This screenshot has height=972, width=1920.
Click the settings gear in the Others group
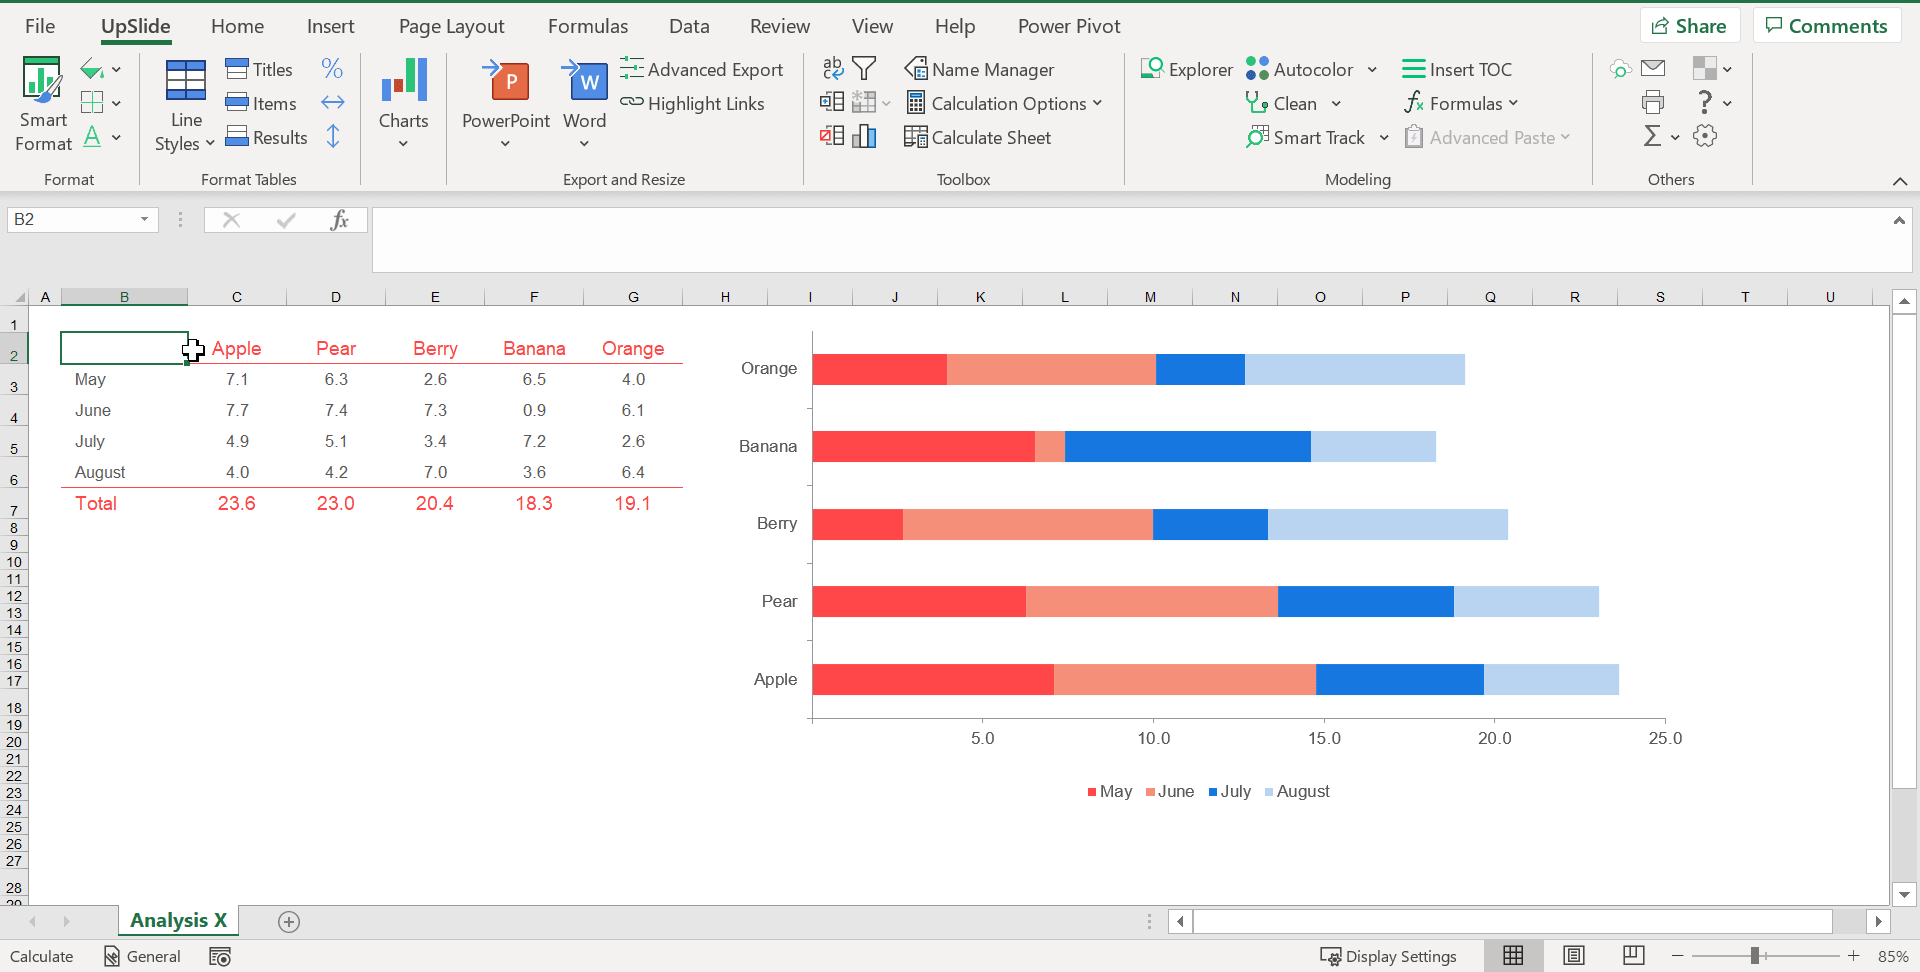tap(1705, 136)
